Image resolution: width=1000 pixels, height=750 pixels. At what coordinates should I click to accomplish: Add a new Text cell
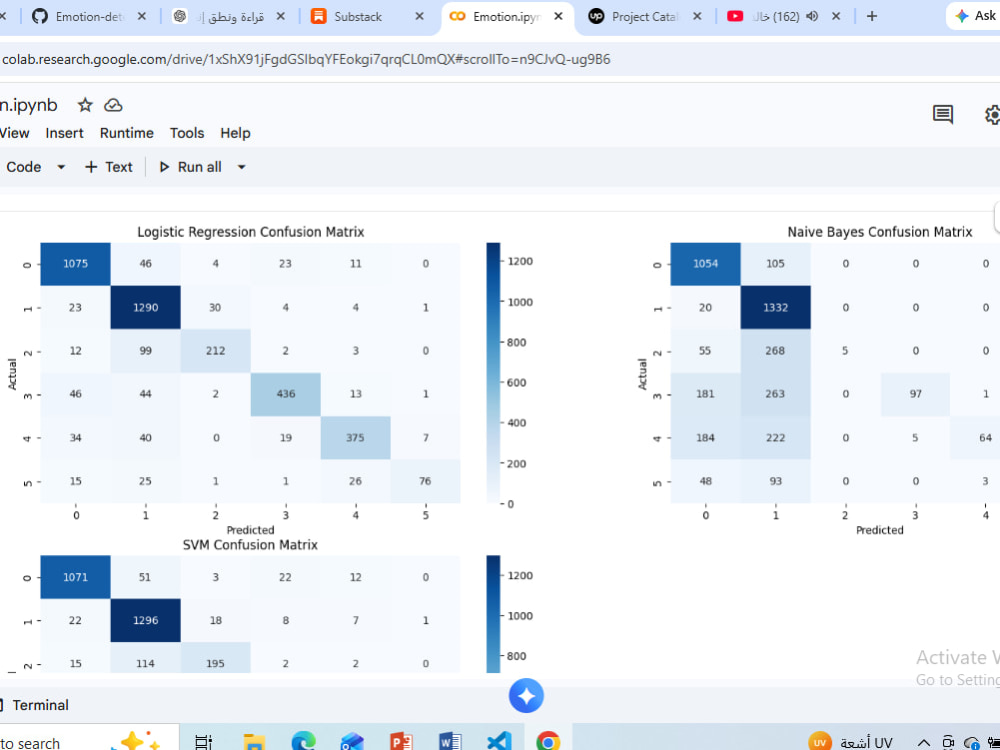click(108, 167)
